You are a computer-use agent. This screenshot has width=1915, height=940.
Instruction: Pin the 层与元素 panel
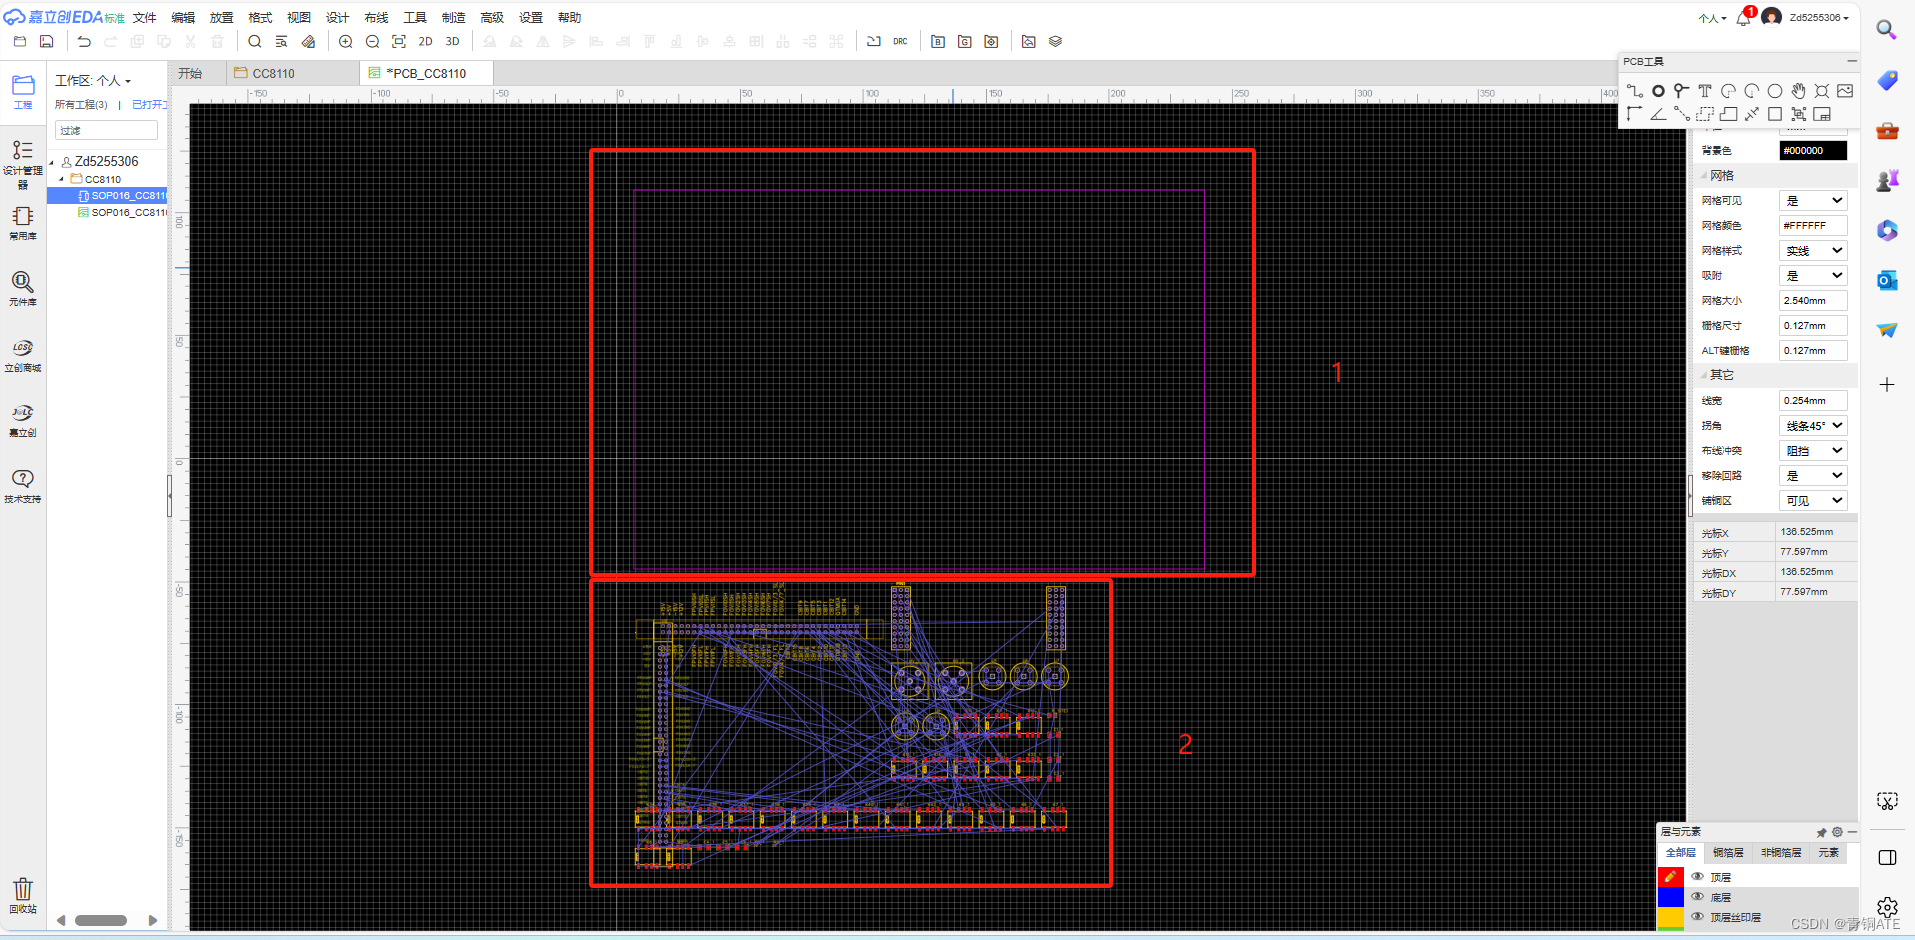click(x=1821, y=832)
